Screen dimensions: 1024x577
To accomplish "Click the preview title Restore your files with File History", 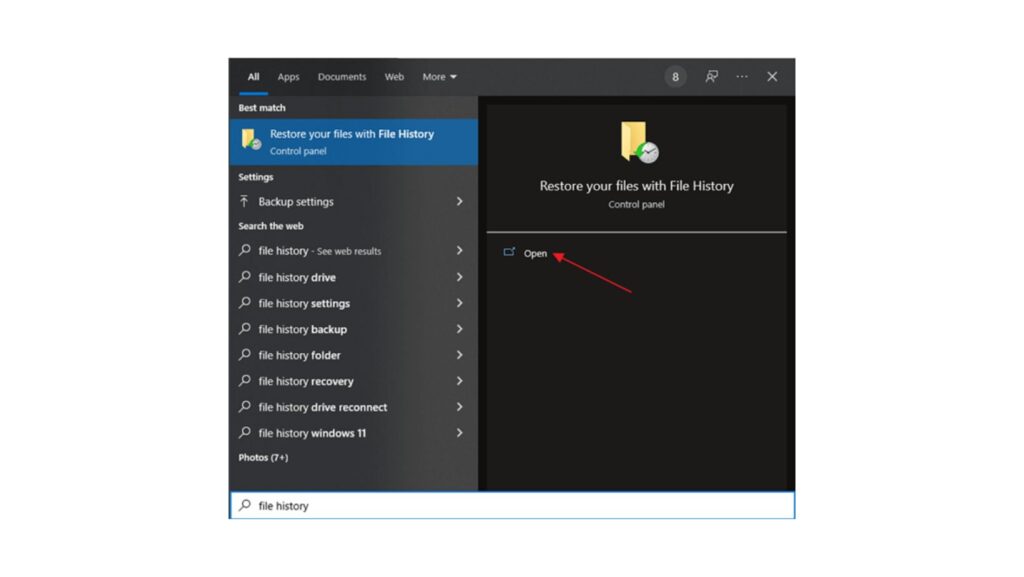I will click(x=637, y=186).
